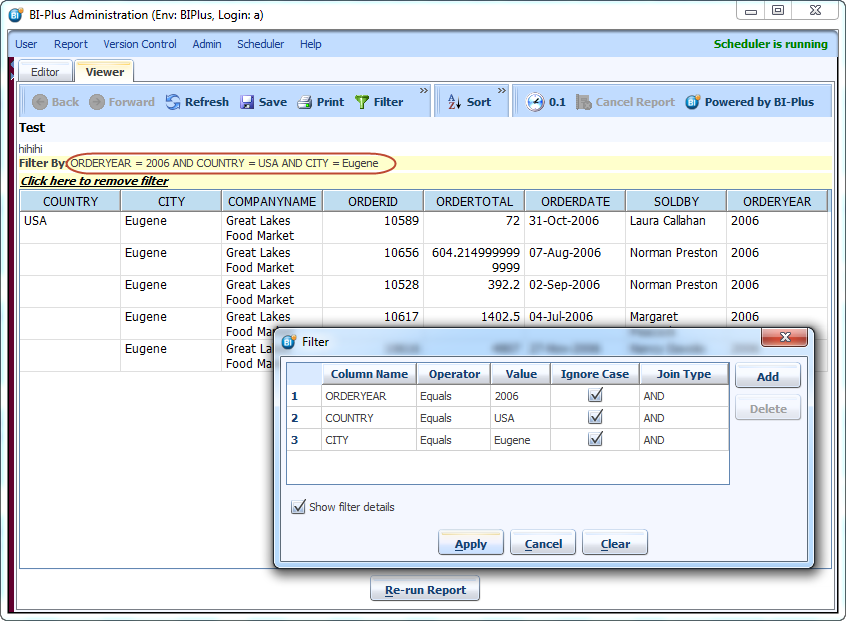This screenshot has height=621, width=846.
Task: Click the 'Click here to remove filter' link
Action: point(94,181)
